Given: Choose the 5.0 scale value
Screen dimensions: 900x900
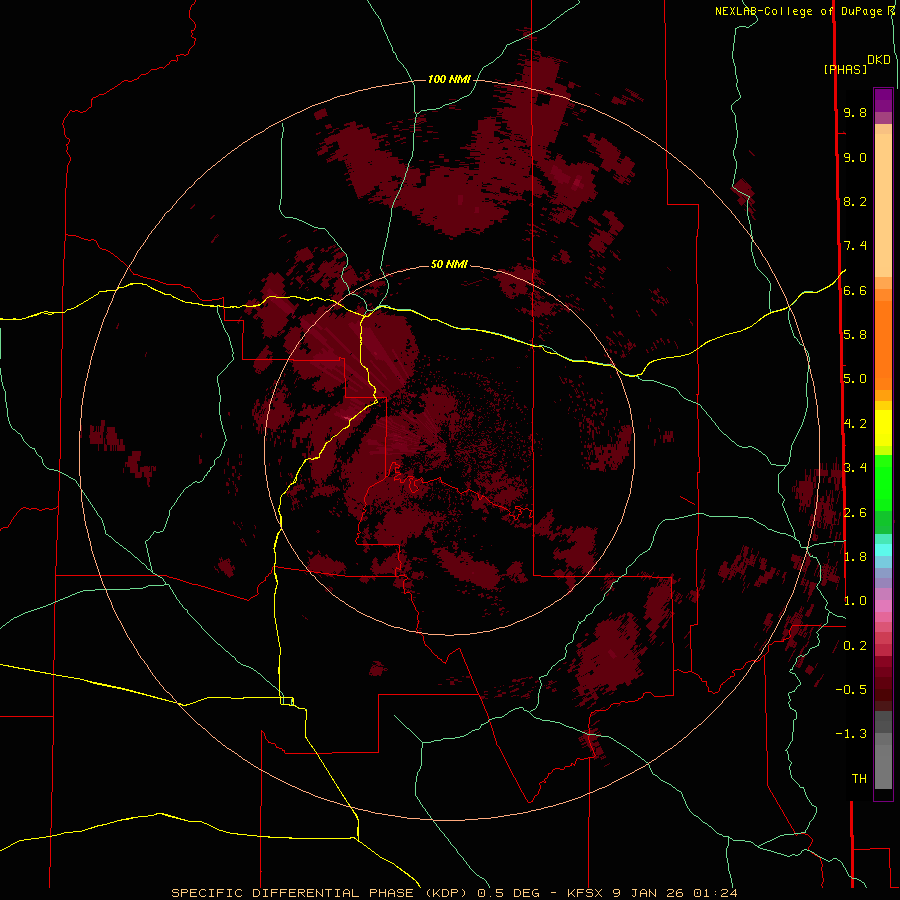Looking at the screenshot, I should tap(855, 379).
